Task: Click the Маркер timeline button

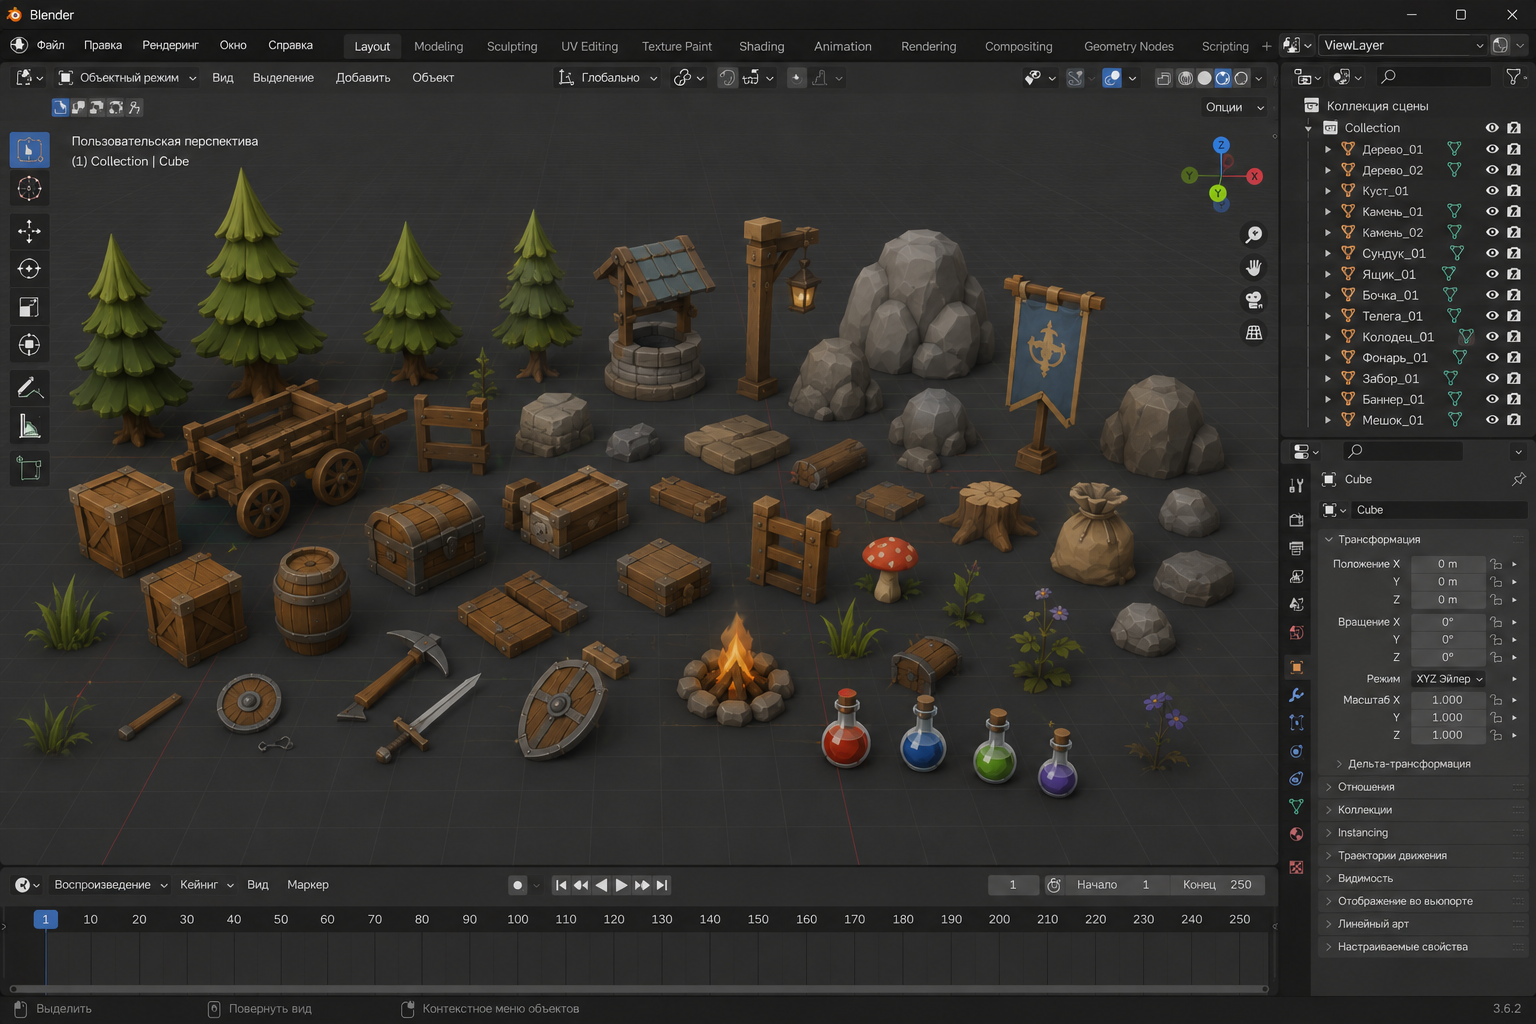Action: click(x=308, y=885)
